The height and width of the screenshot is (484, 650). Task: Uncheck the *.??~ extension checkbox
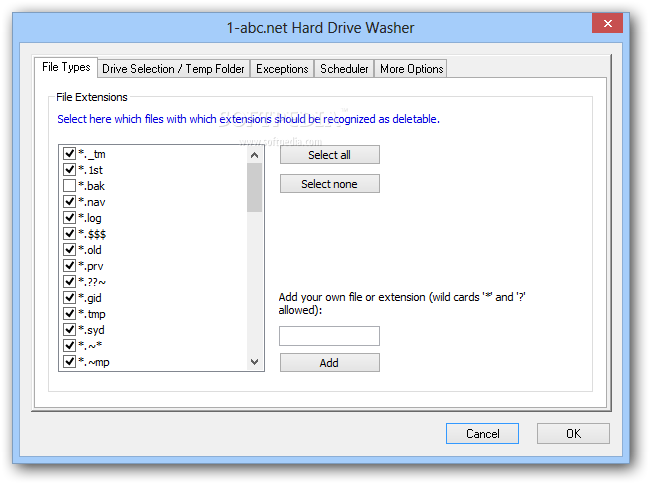tap(69, 282)
